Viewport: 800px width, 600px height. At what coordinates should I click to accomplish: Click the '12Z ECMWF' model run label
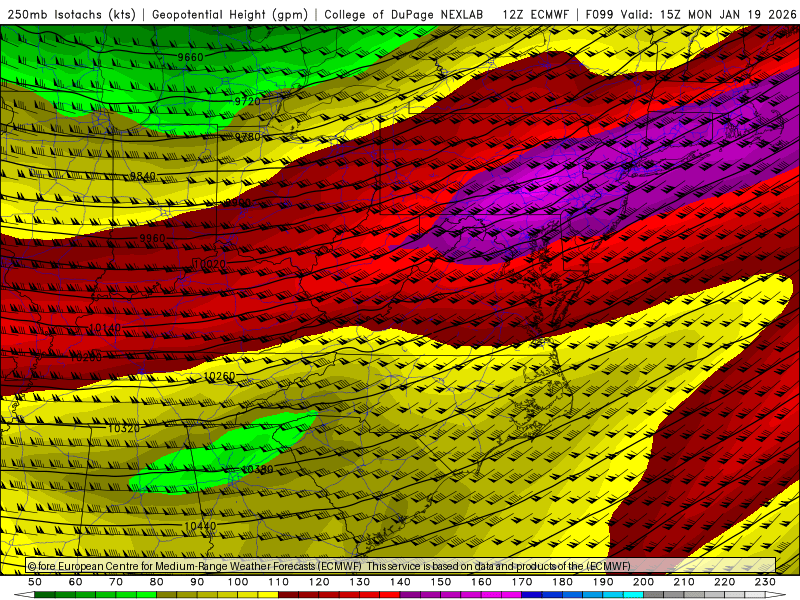coord(535,14)
